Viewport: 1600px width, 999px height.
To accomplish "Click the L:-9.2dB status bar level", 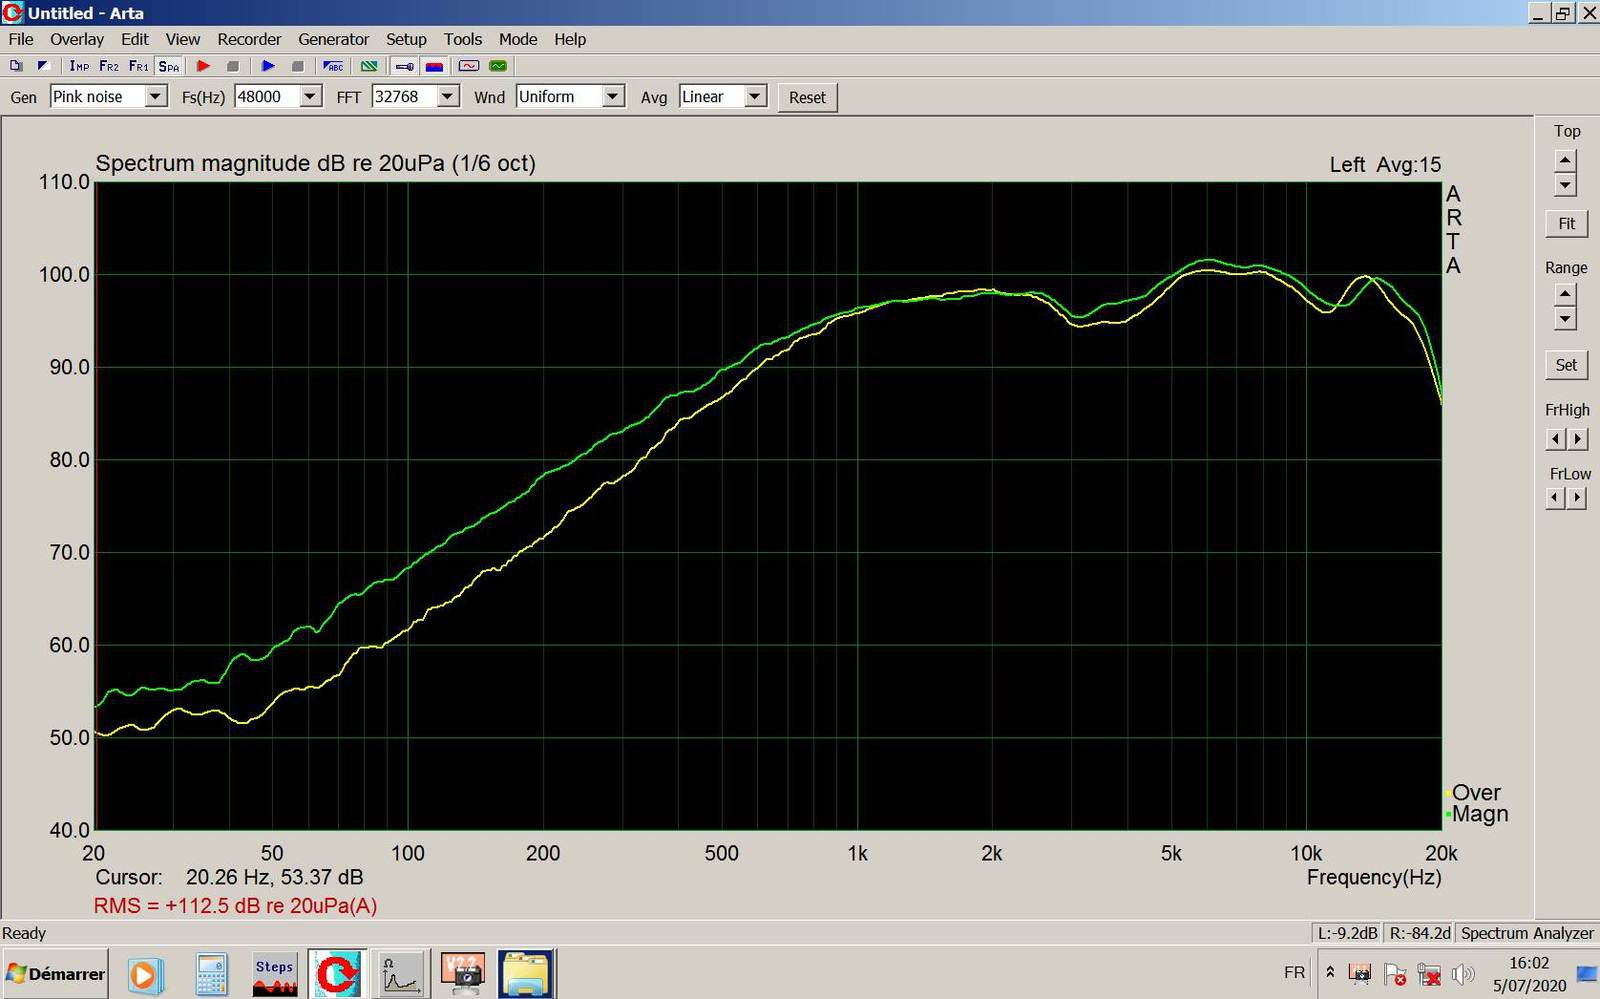I will pos(1347,933).
